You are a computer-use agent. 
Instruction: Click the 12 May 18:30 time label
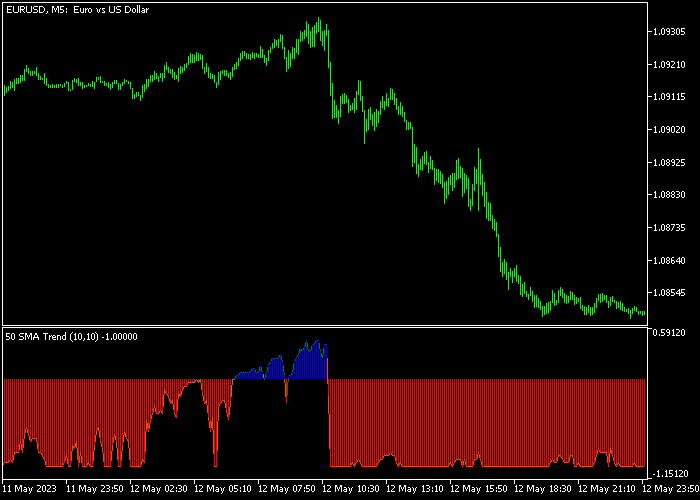pyautogui.click(x=542, y=488)
